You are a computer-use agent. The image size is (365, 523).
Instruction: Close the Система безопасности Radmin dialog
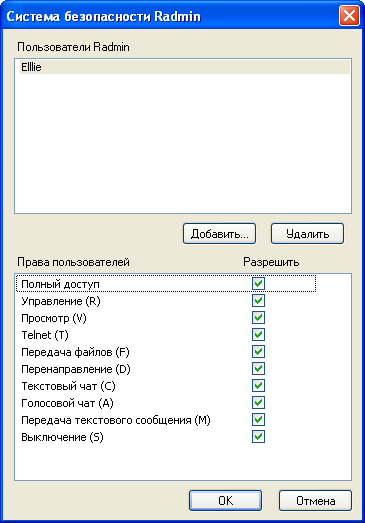point(349,15)
